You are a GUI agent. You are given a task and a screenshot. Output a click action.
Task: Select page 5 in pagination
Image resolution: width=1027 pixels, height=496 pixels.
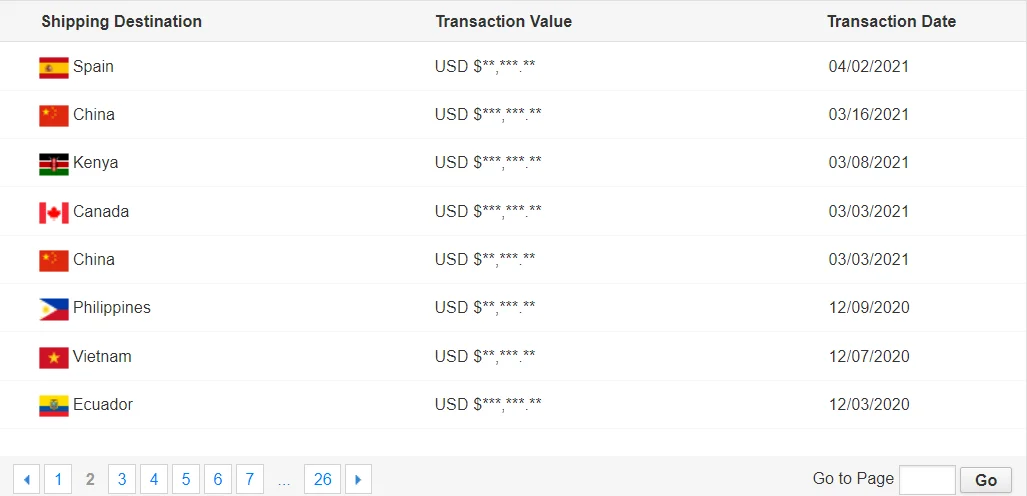186,480
